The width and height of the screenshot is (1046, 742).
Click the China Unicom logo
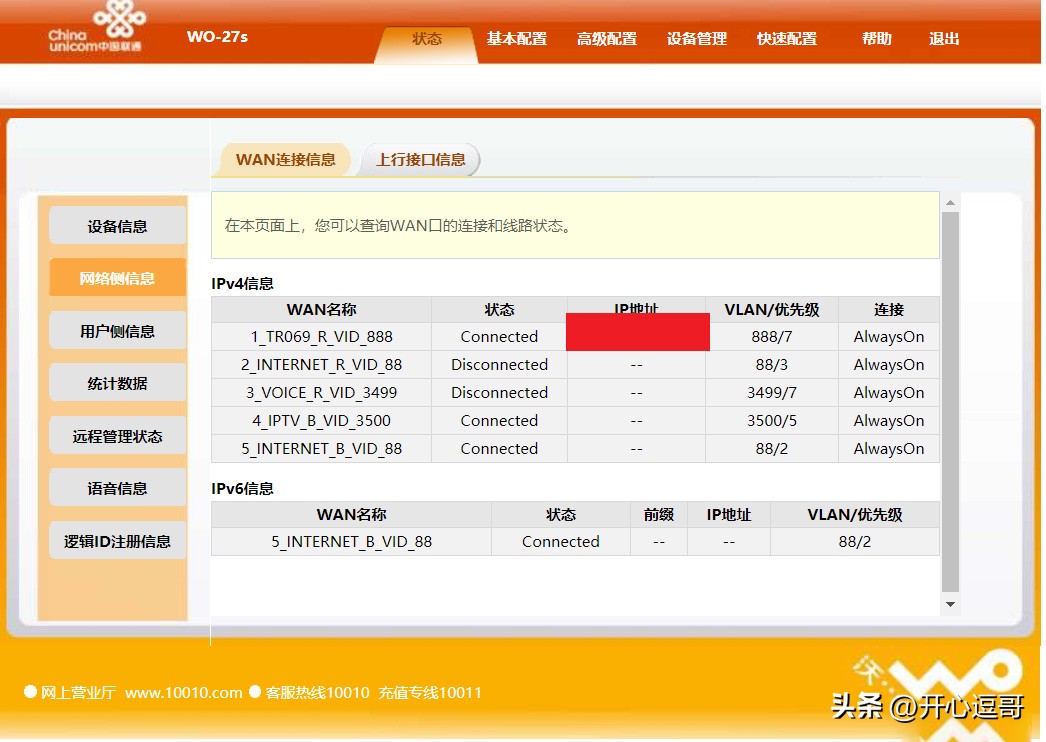[94, 28]
